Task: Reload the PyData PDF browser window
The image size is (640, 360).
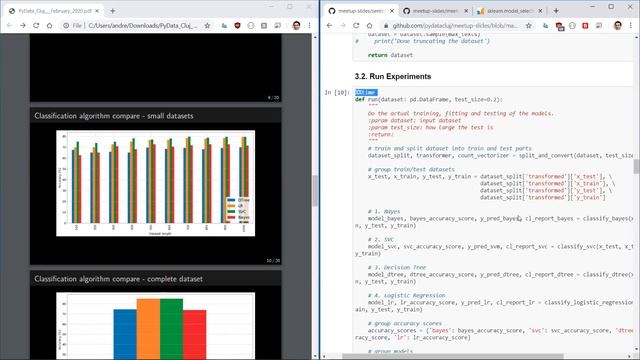Action: [36, 26]
